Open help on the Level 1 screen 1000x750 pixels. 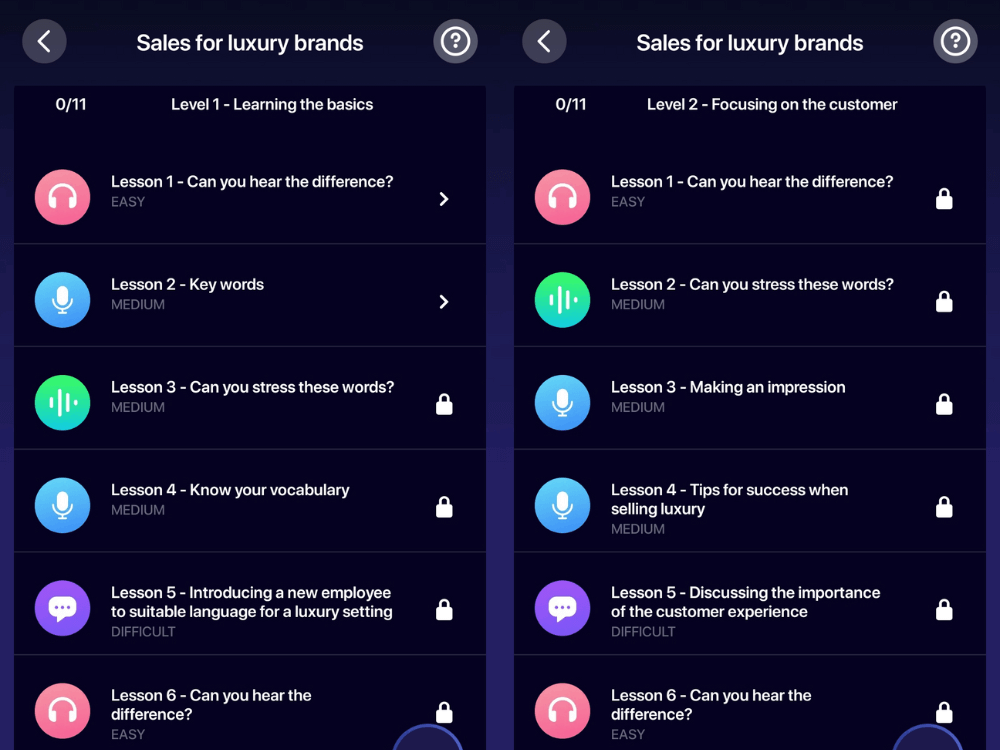pyautogui.click(x=455, y=41)
